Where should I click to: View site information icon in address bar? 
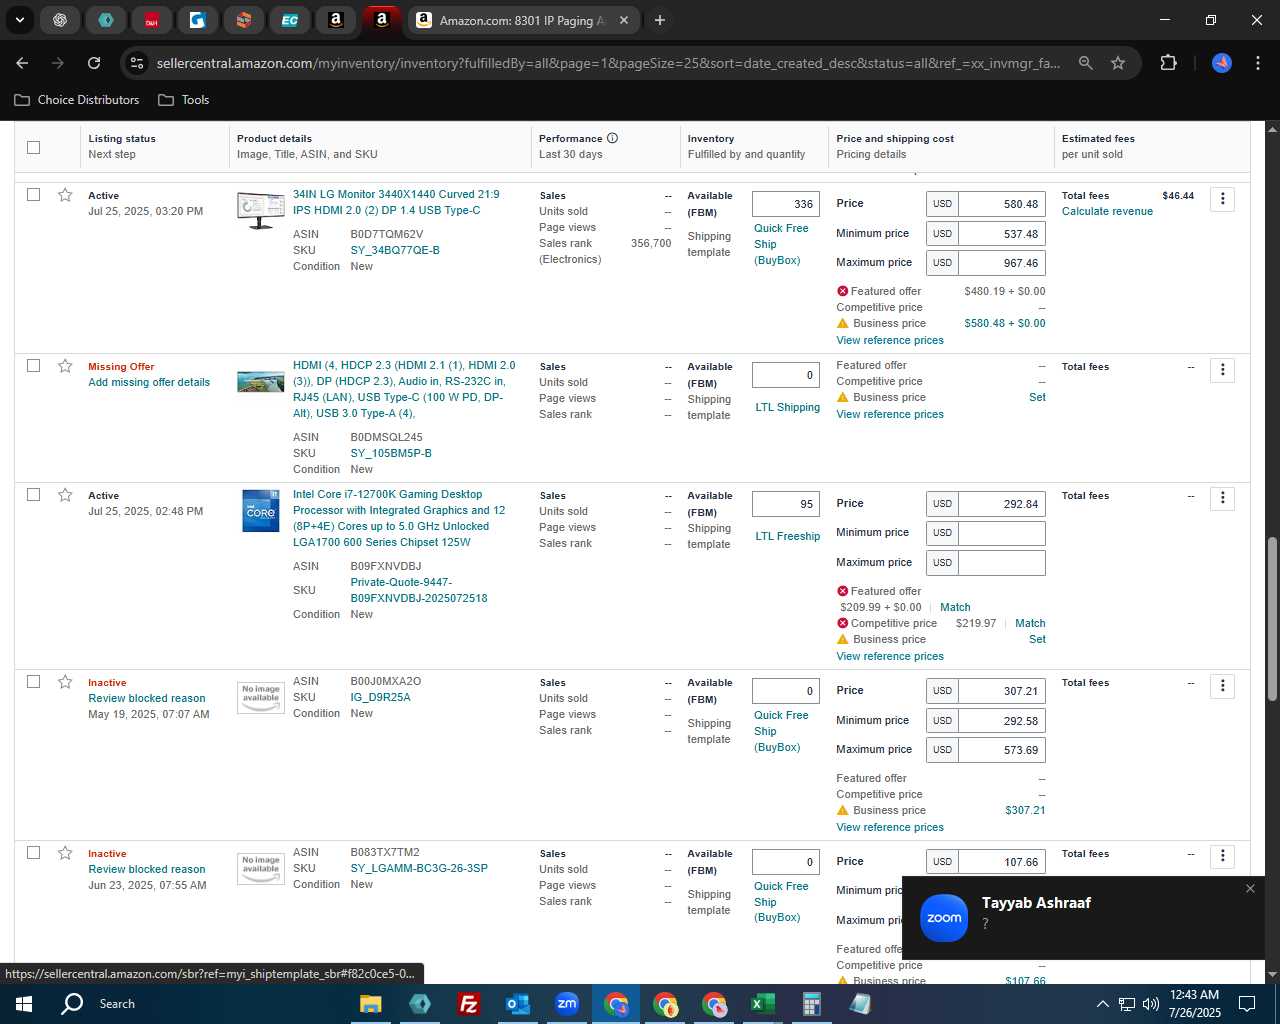tap(137, 63)
